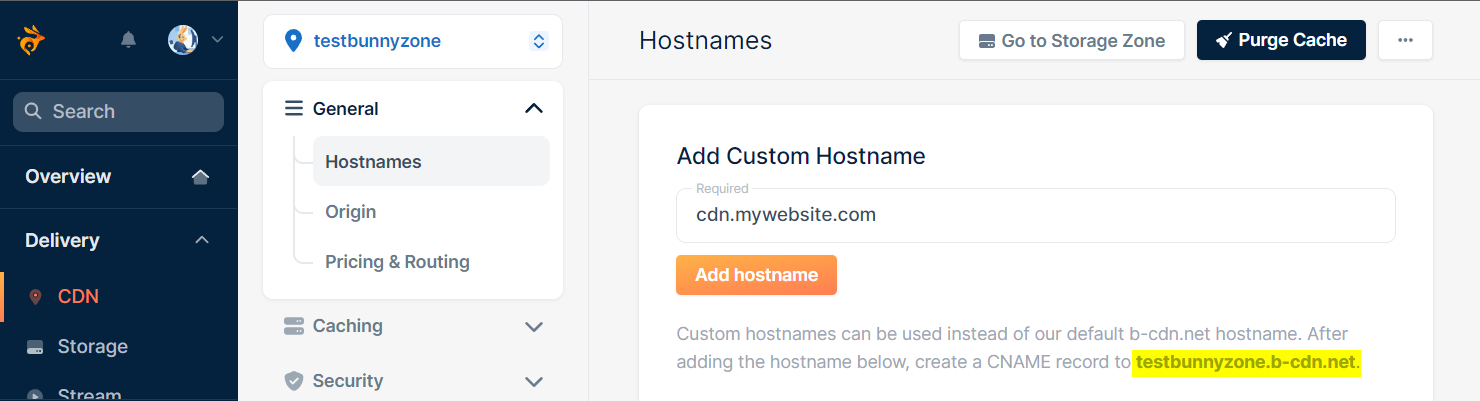Select the Hostnames item
1480x401 pixels.
point(431,161)
